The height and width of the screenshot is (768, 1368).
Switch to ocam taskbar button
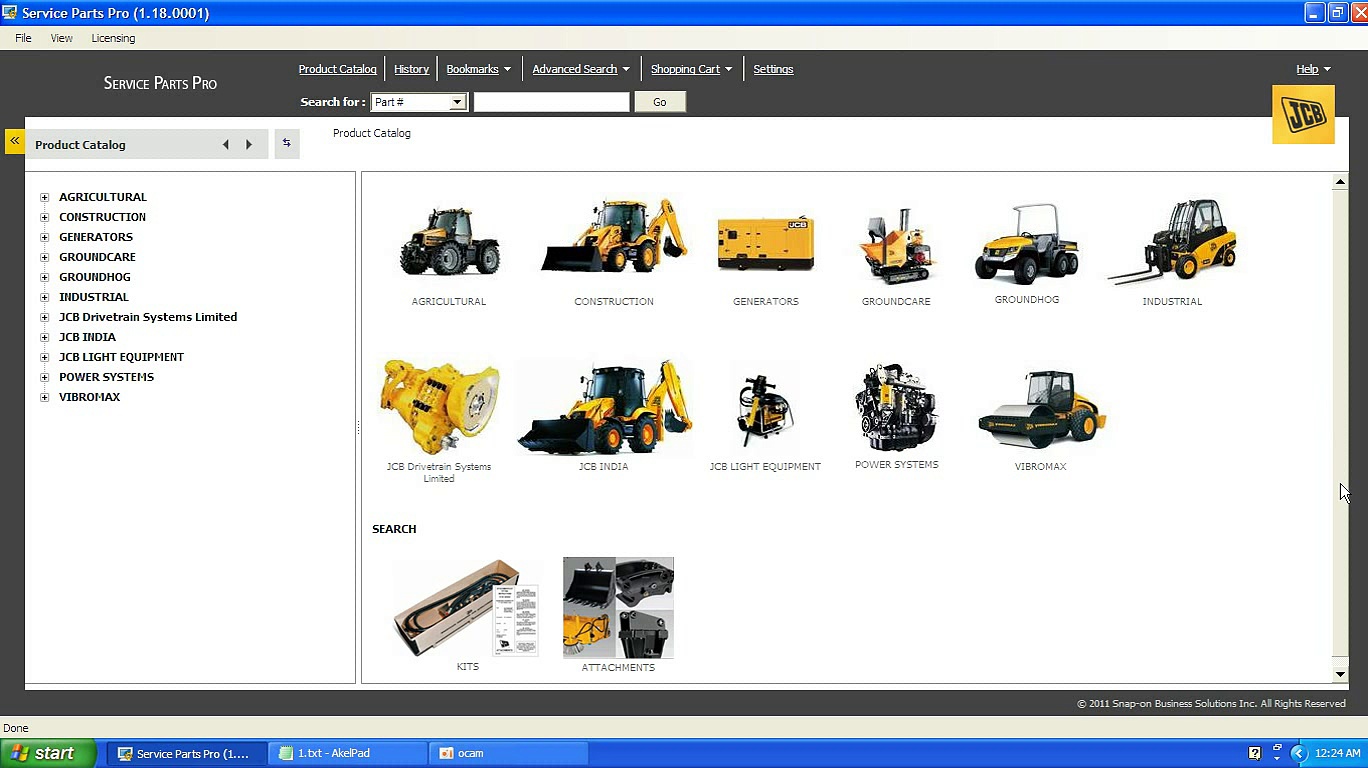pyautogui.click(x=509, y=754)
